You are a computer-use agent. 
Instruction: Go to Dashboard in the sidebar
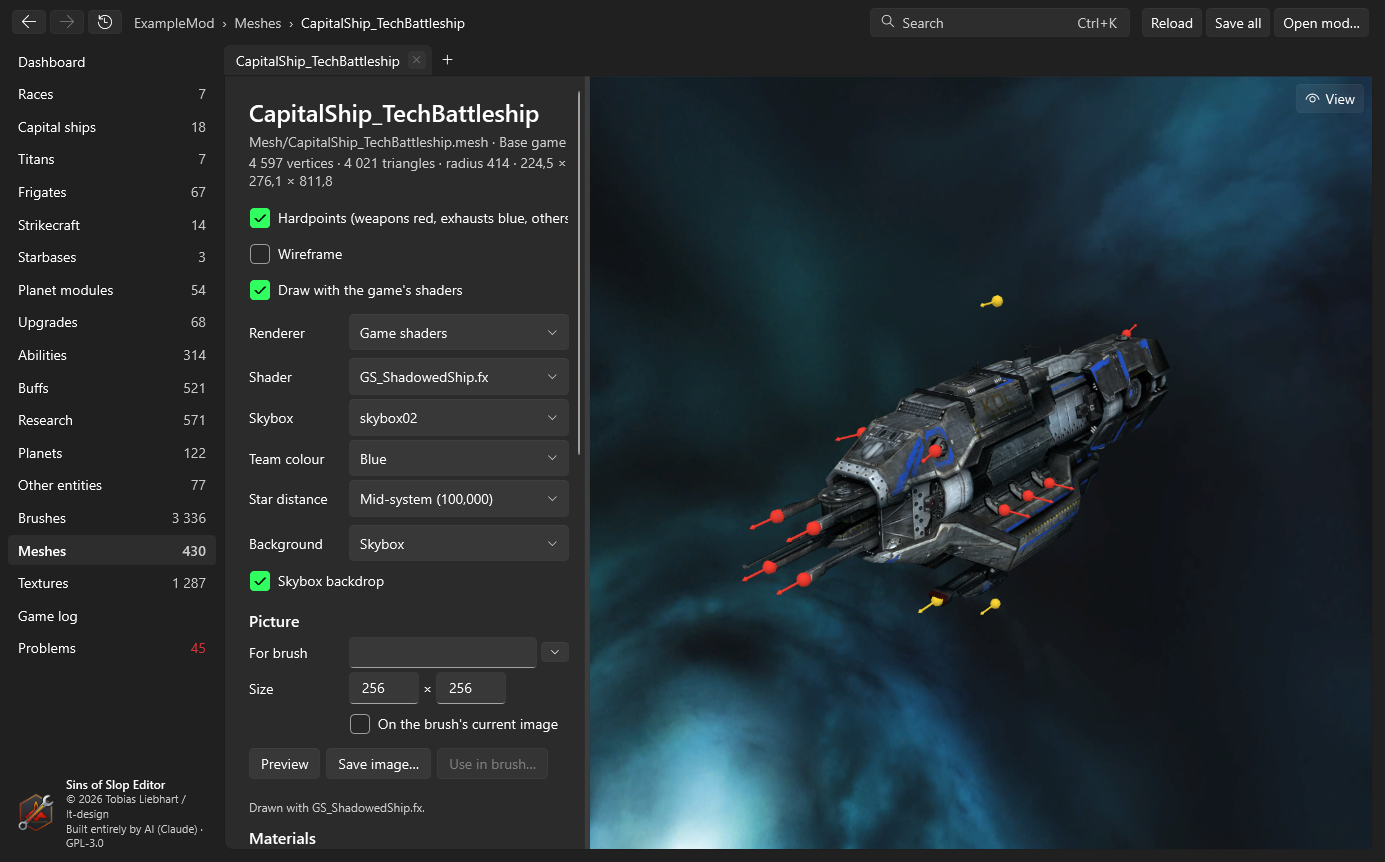pos(111,62)
